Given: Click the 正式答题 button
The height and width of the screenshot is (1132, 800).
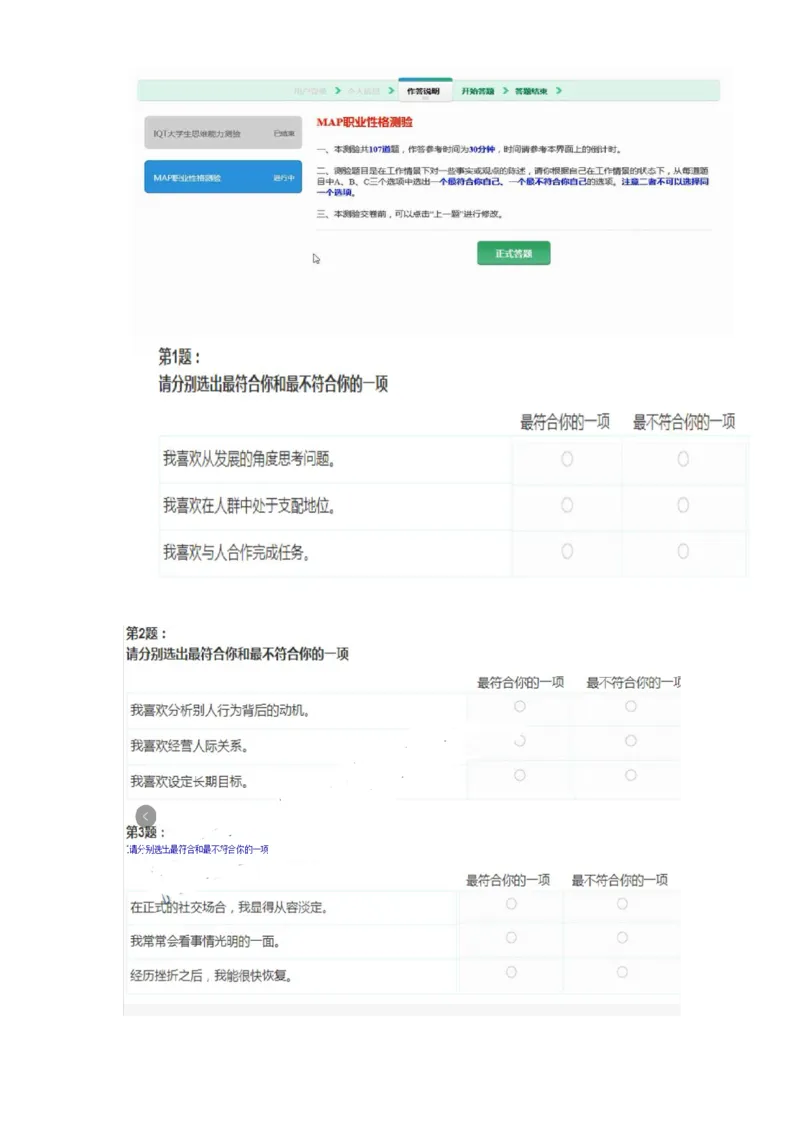Looking at the screenshot, I should pos(513,253).
